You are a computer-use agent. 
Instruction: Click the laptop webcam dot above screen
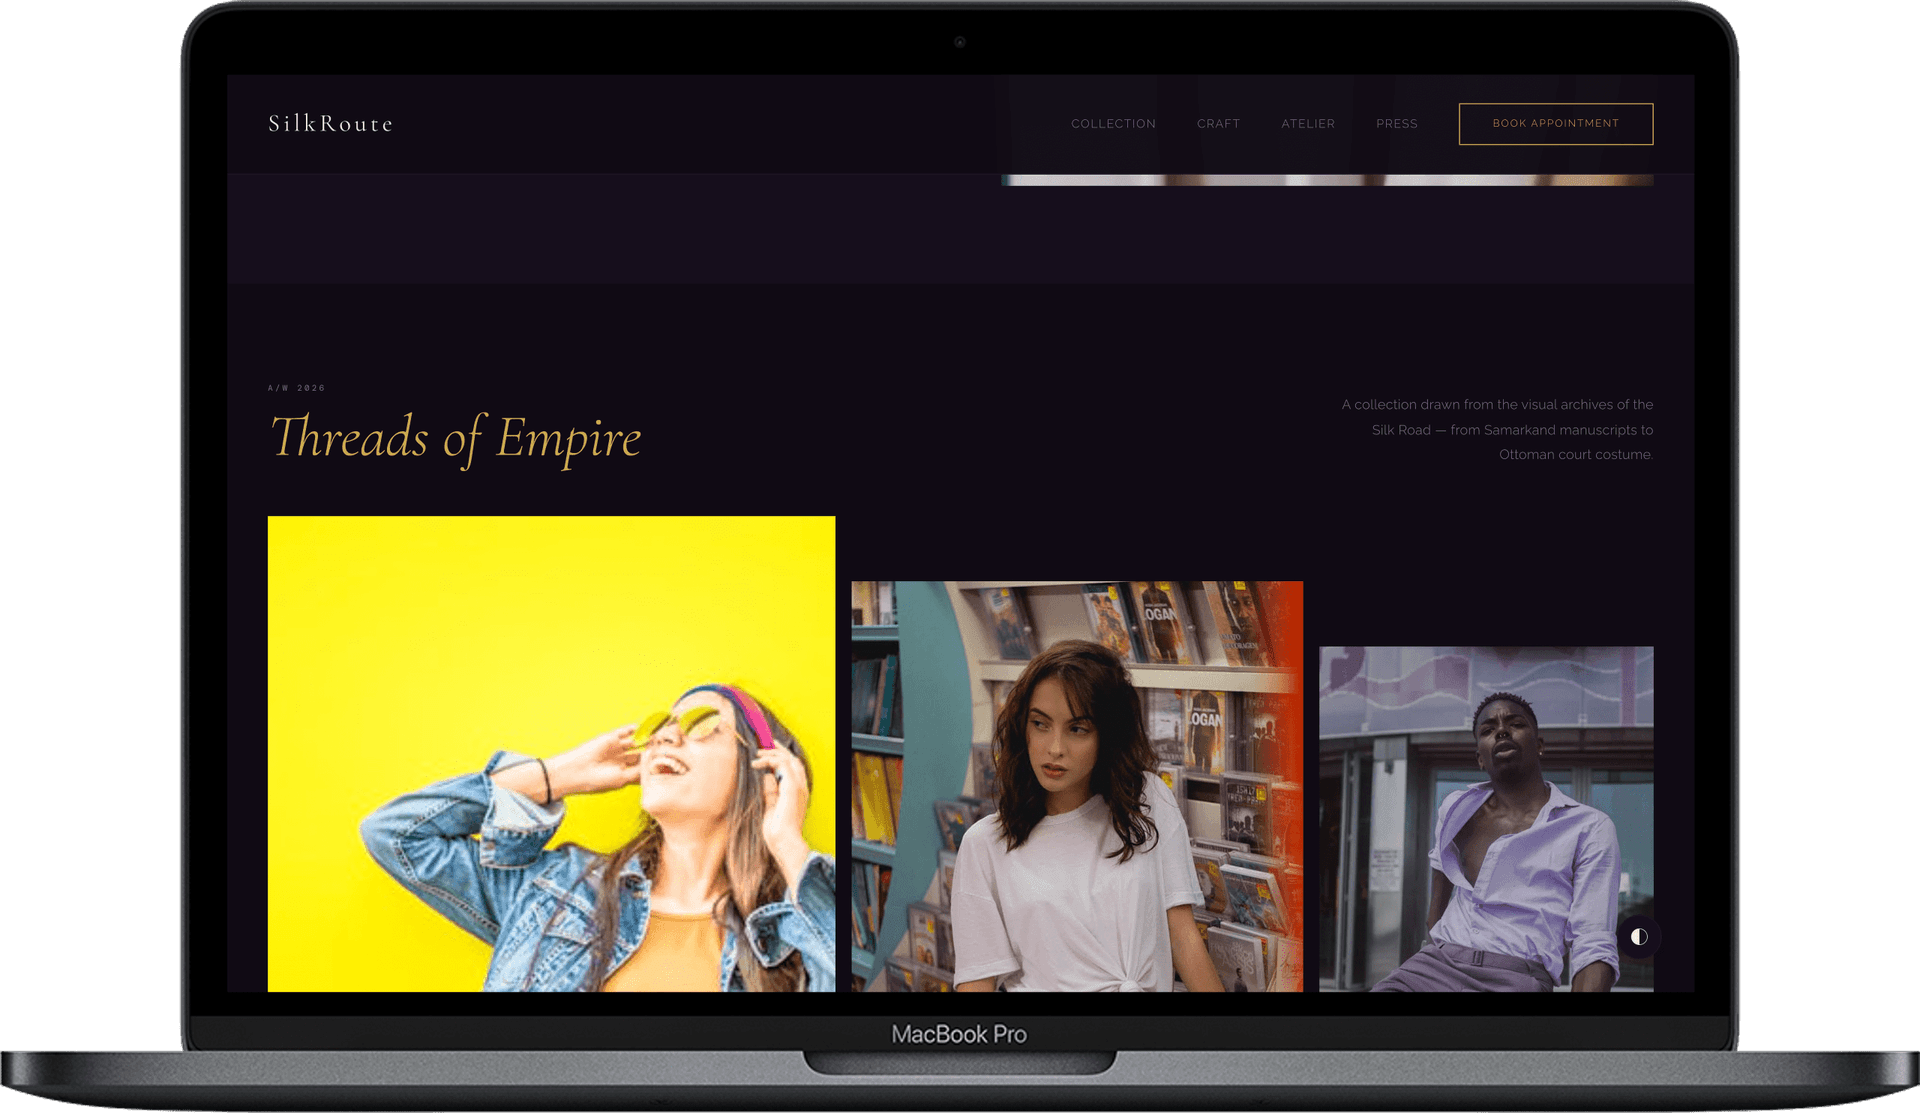point(959,42)
